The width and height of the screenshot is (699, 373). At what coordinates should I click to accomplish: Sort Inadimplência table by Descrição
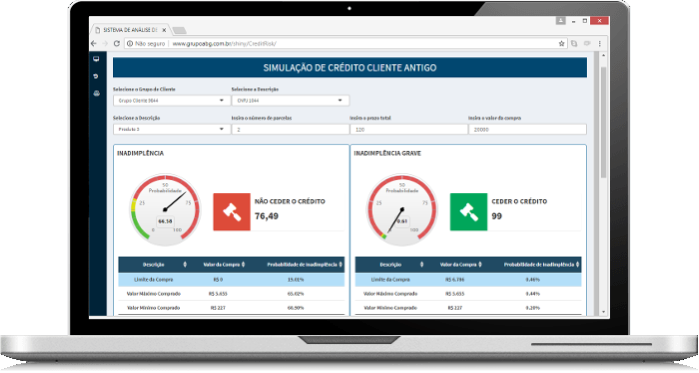point(185,265)
